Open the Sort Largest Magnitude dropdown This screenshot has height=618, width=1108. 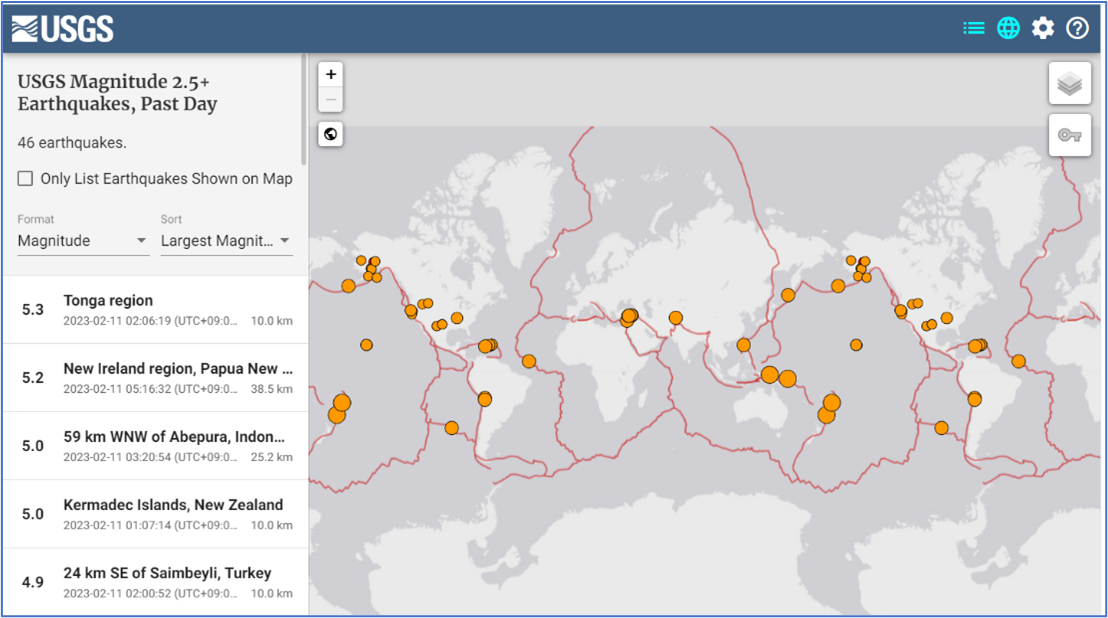pos(226,241)
